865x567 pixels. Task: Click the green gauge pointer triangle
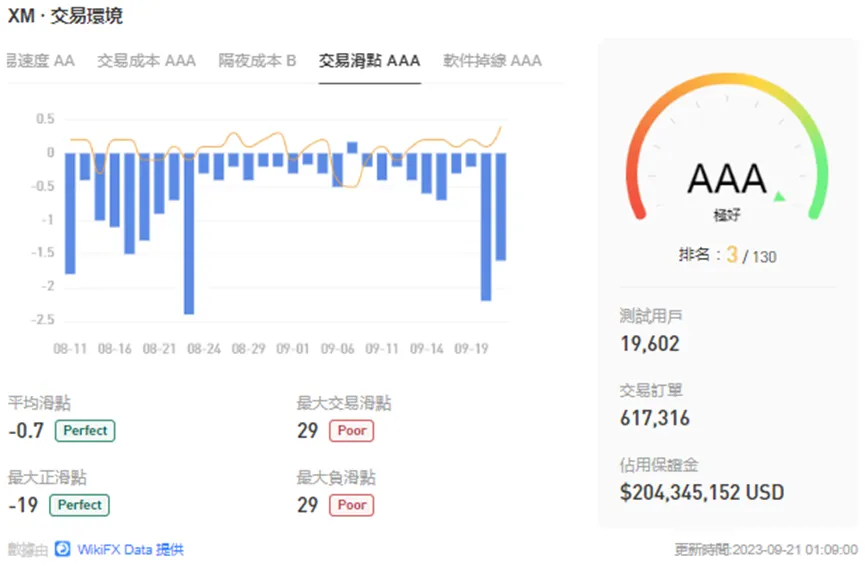tap(779, 196)
